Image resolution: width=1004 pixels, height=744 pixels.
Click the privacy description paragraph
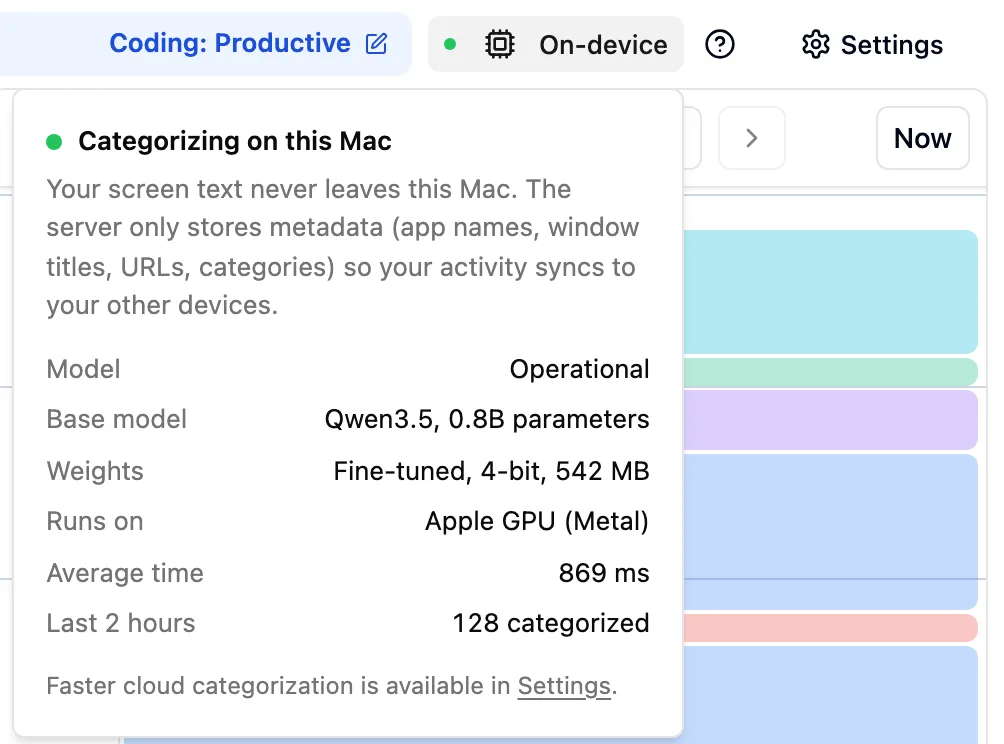coord(343,247)
